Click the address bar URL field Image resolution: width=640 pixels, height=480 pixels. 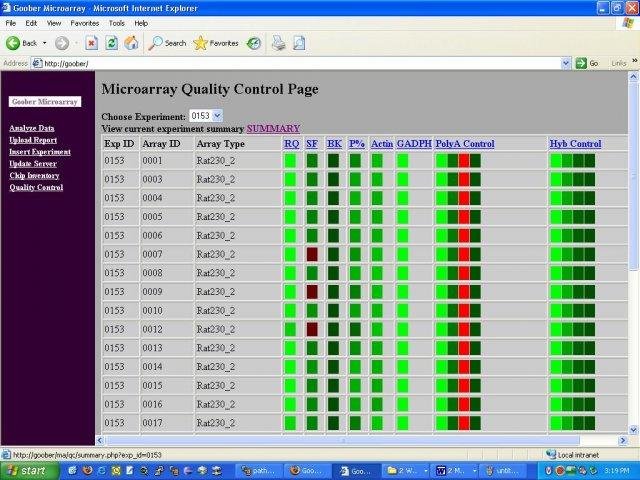tap(300, 63)
